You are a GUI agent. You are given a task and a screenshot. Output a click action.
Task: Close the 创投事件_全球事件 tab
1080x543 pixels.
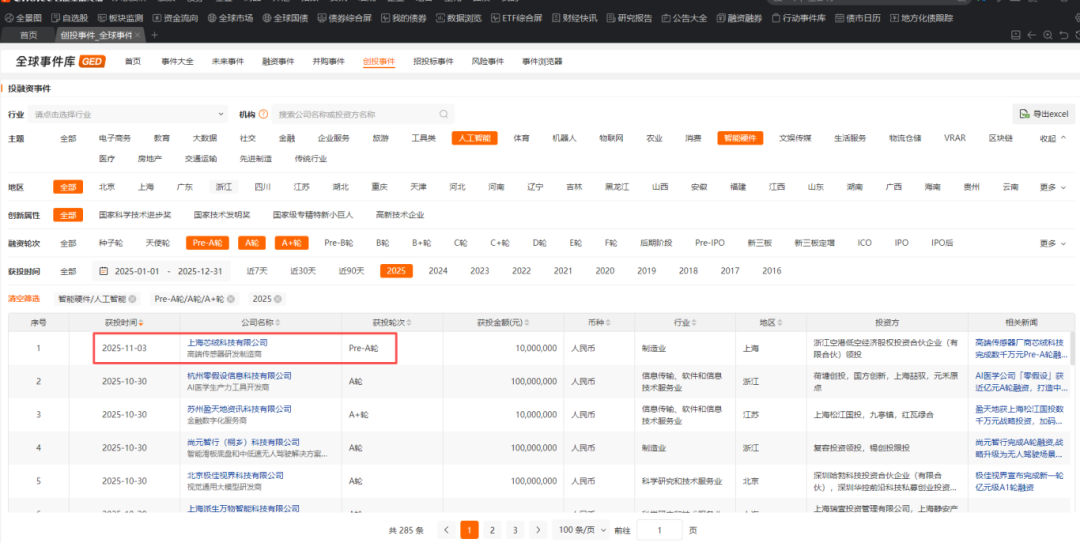pyautogui.click(x=137, y=35)
